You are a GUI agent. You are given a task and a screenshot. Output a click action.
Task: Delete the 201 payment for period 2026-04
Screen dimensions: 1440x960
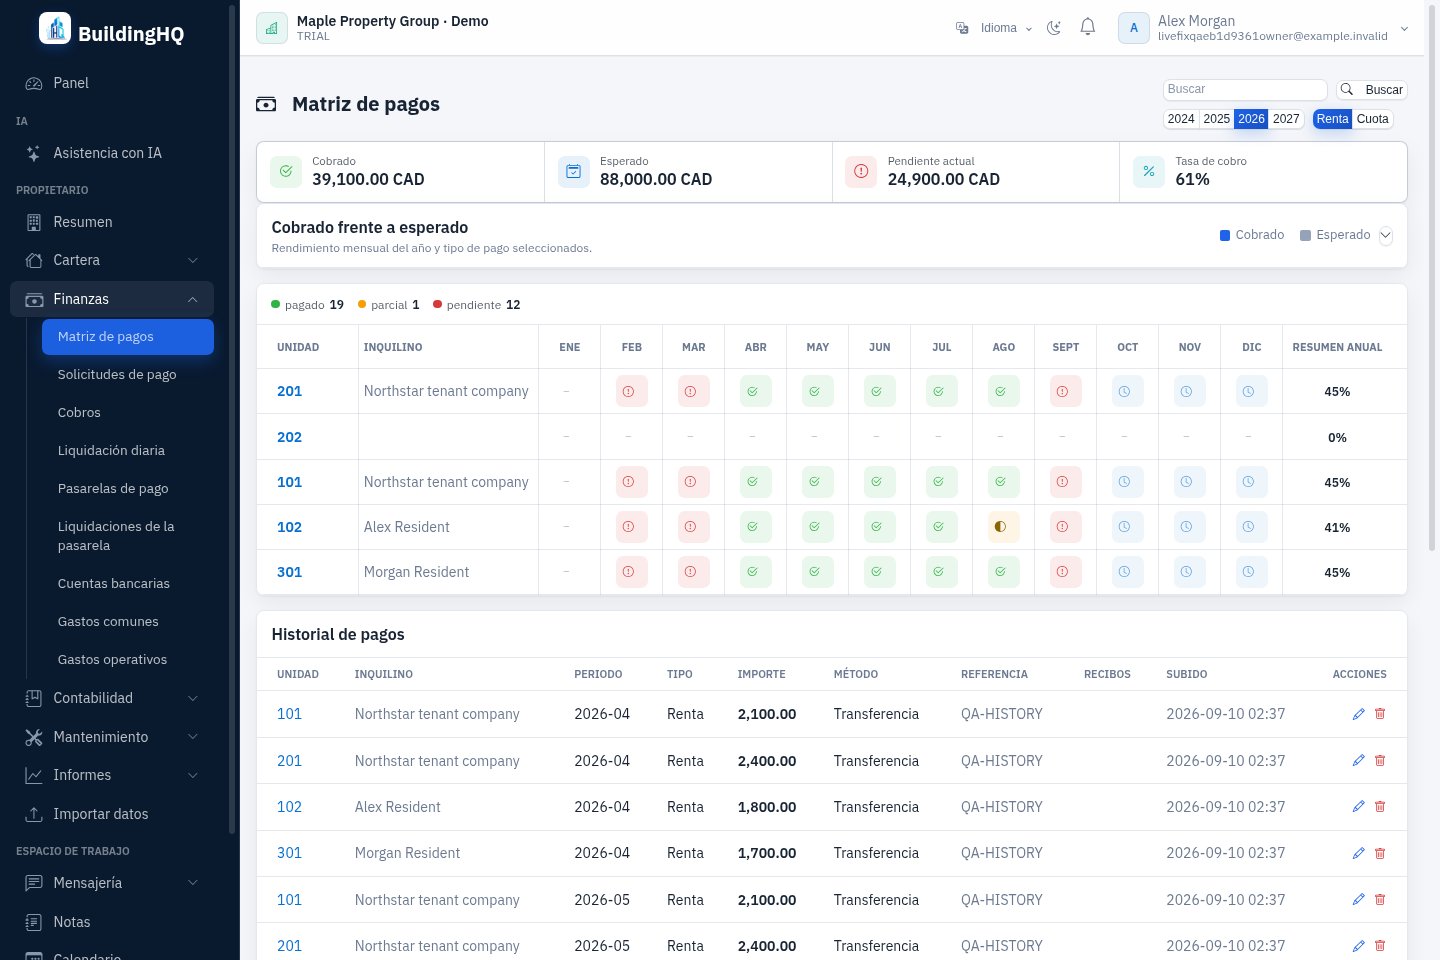[1380, 761]
